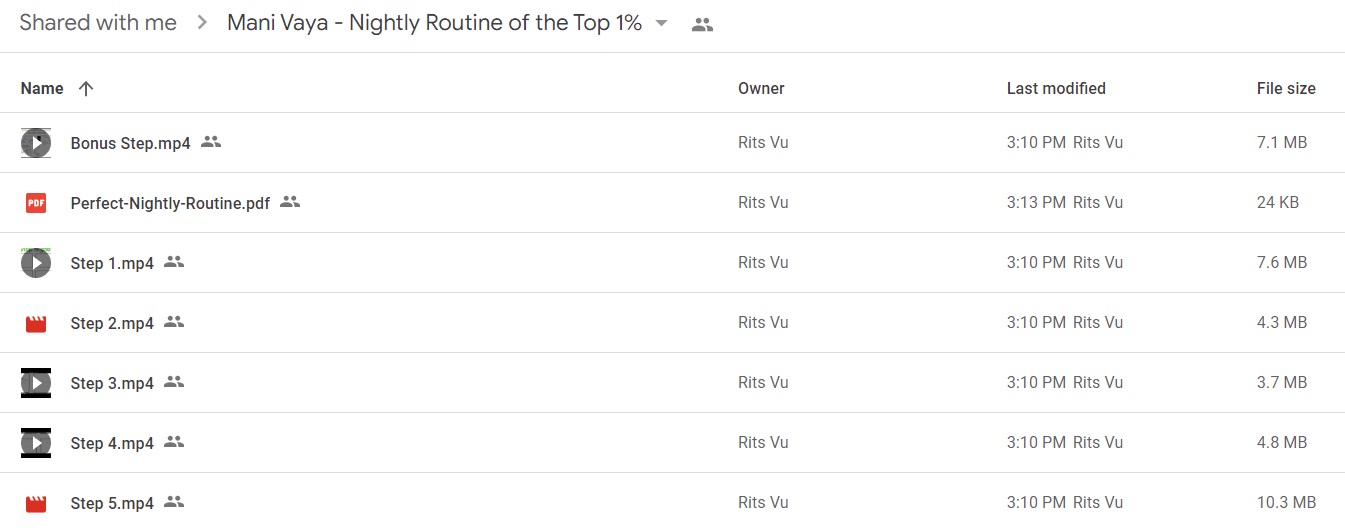Sort files by the Name column header
This screenshot has width=1345, height=528.
pos(42,88)
